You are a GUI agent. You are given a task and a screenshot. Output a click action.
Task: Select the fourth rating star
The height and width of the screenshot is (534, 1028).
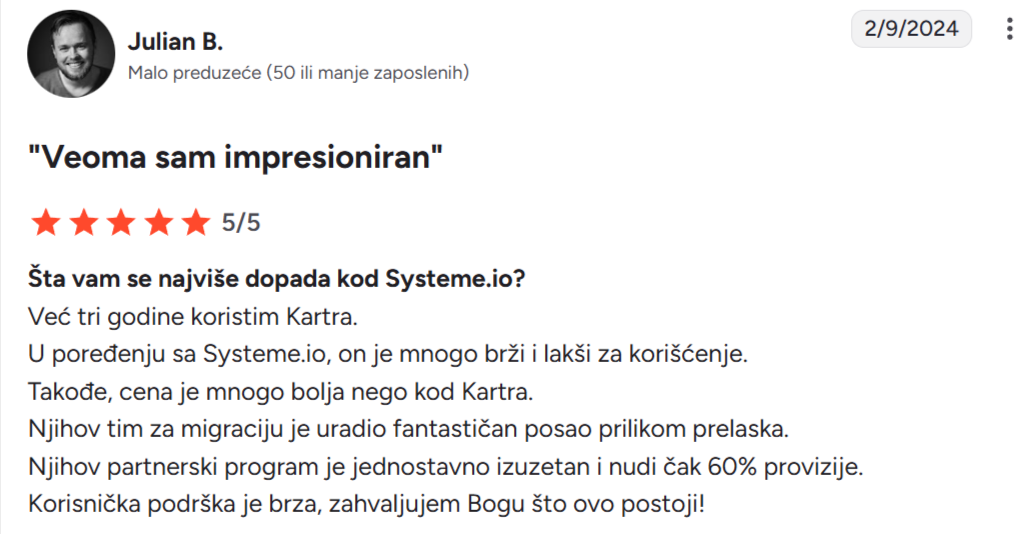(158, 222)
